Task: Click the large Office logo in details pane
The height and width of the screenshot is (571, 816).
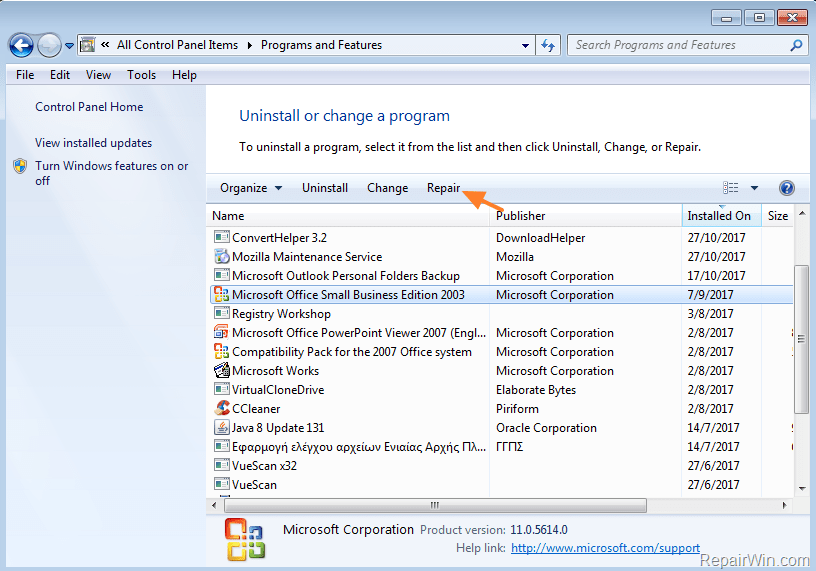Action: 245,539
